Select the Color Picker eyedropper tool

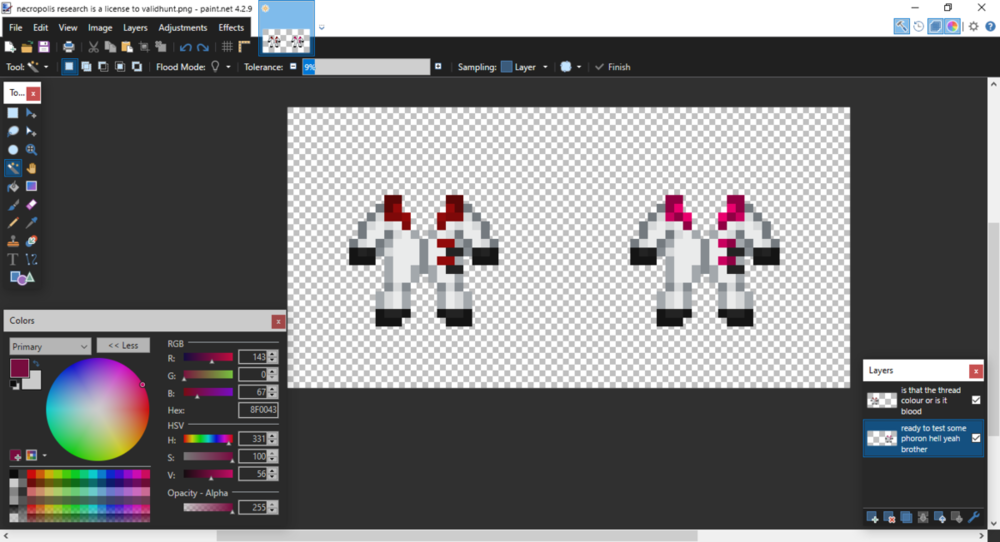tap(31, 223)
